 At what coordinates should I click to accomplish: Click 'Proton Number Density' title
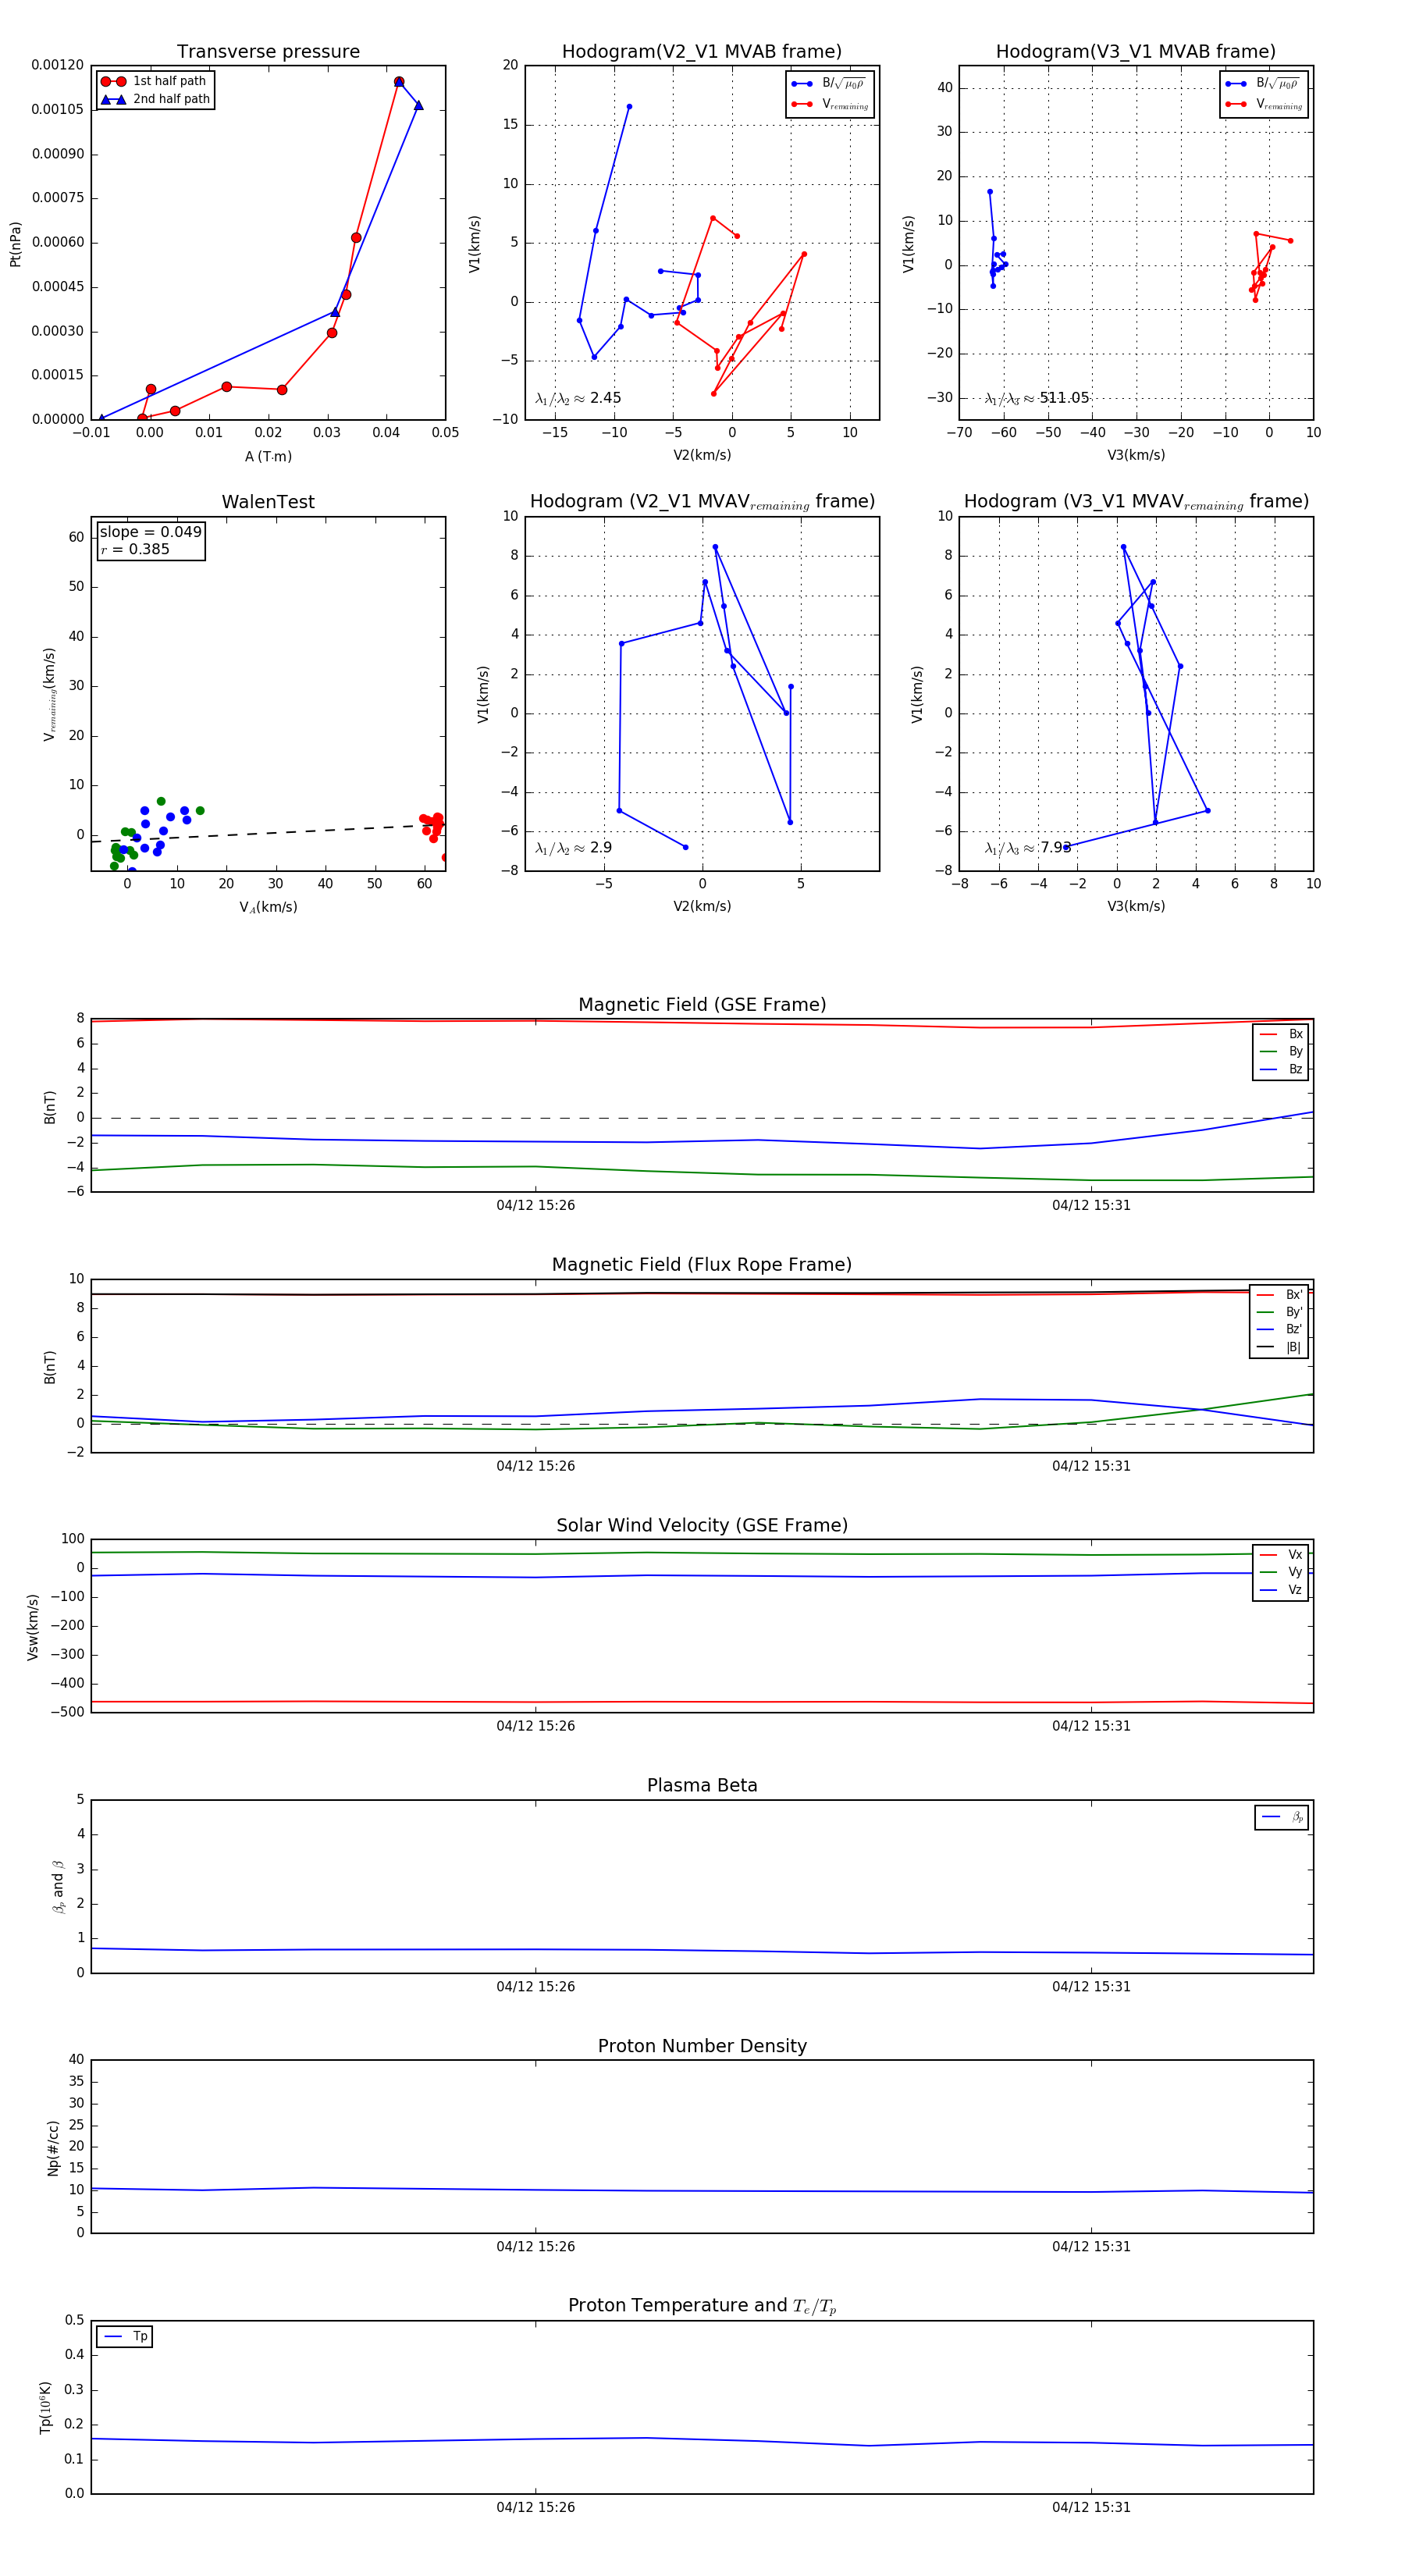702,2046
